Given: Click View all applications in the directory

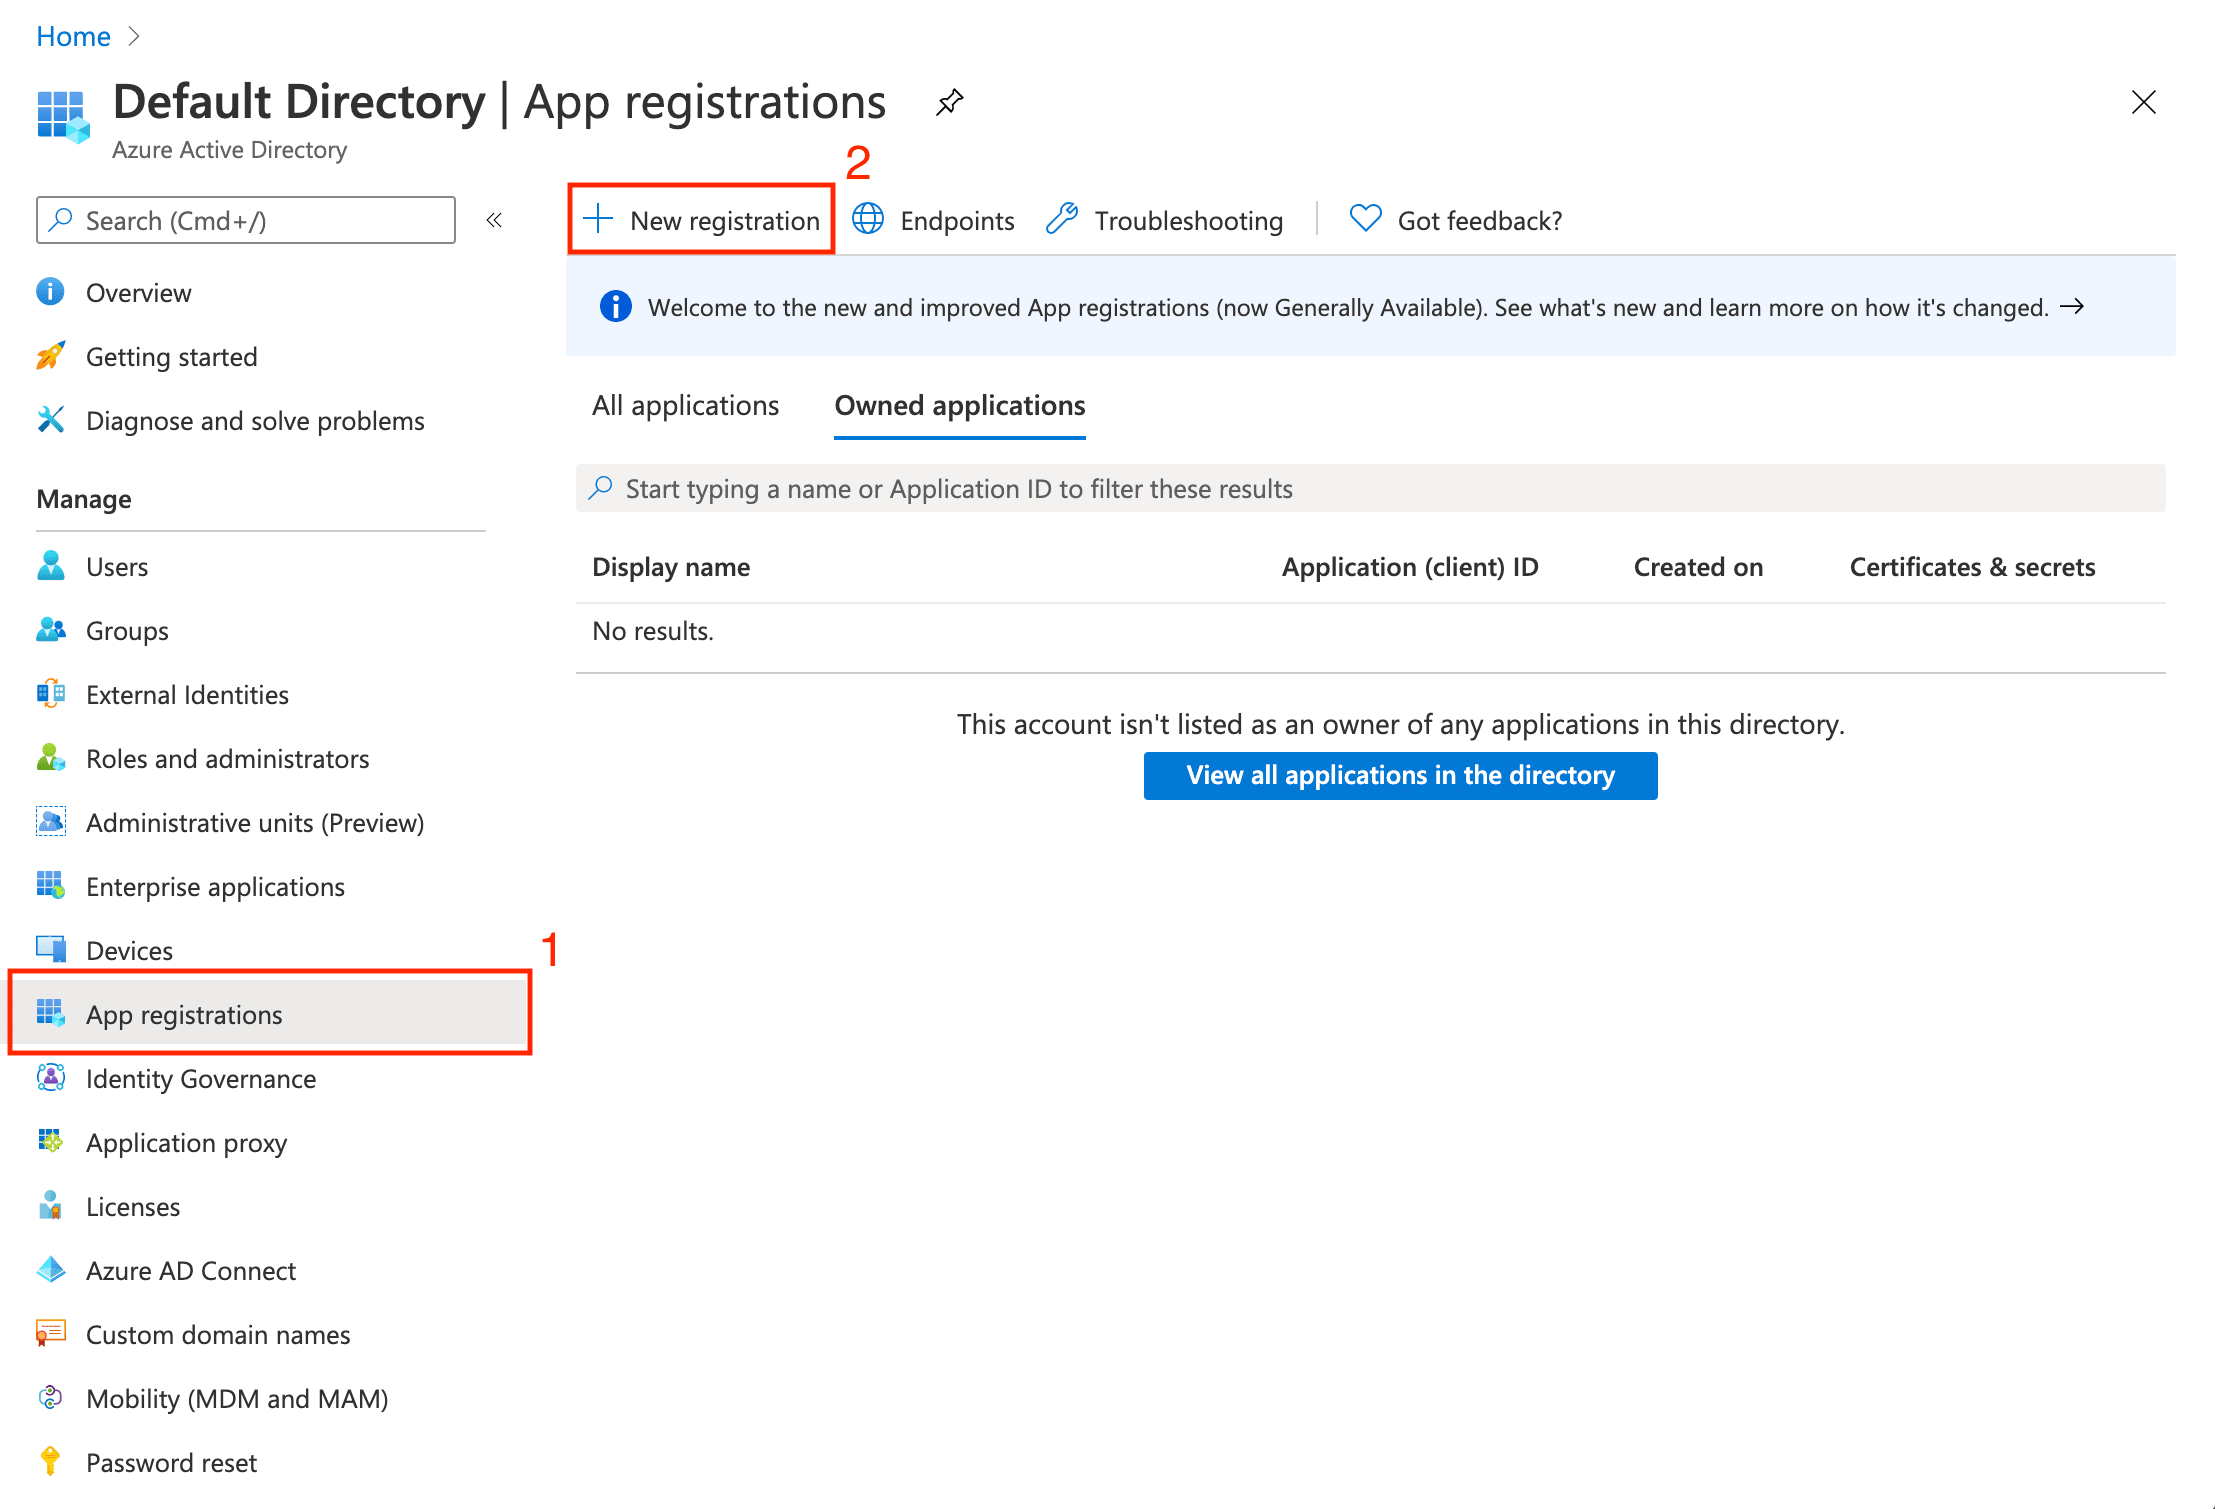Looking at the screenshot, I should tap(1400, 775).
